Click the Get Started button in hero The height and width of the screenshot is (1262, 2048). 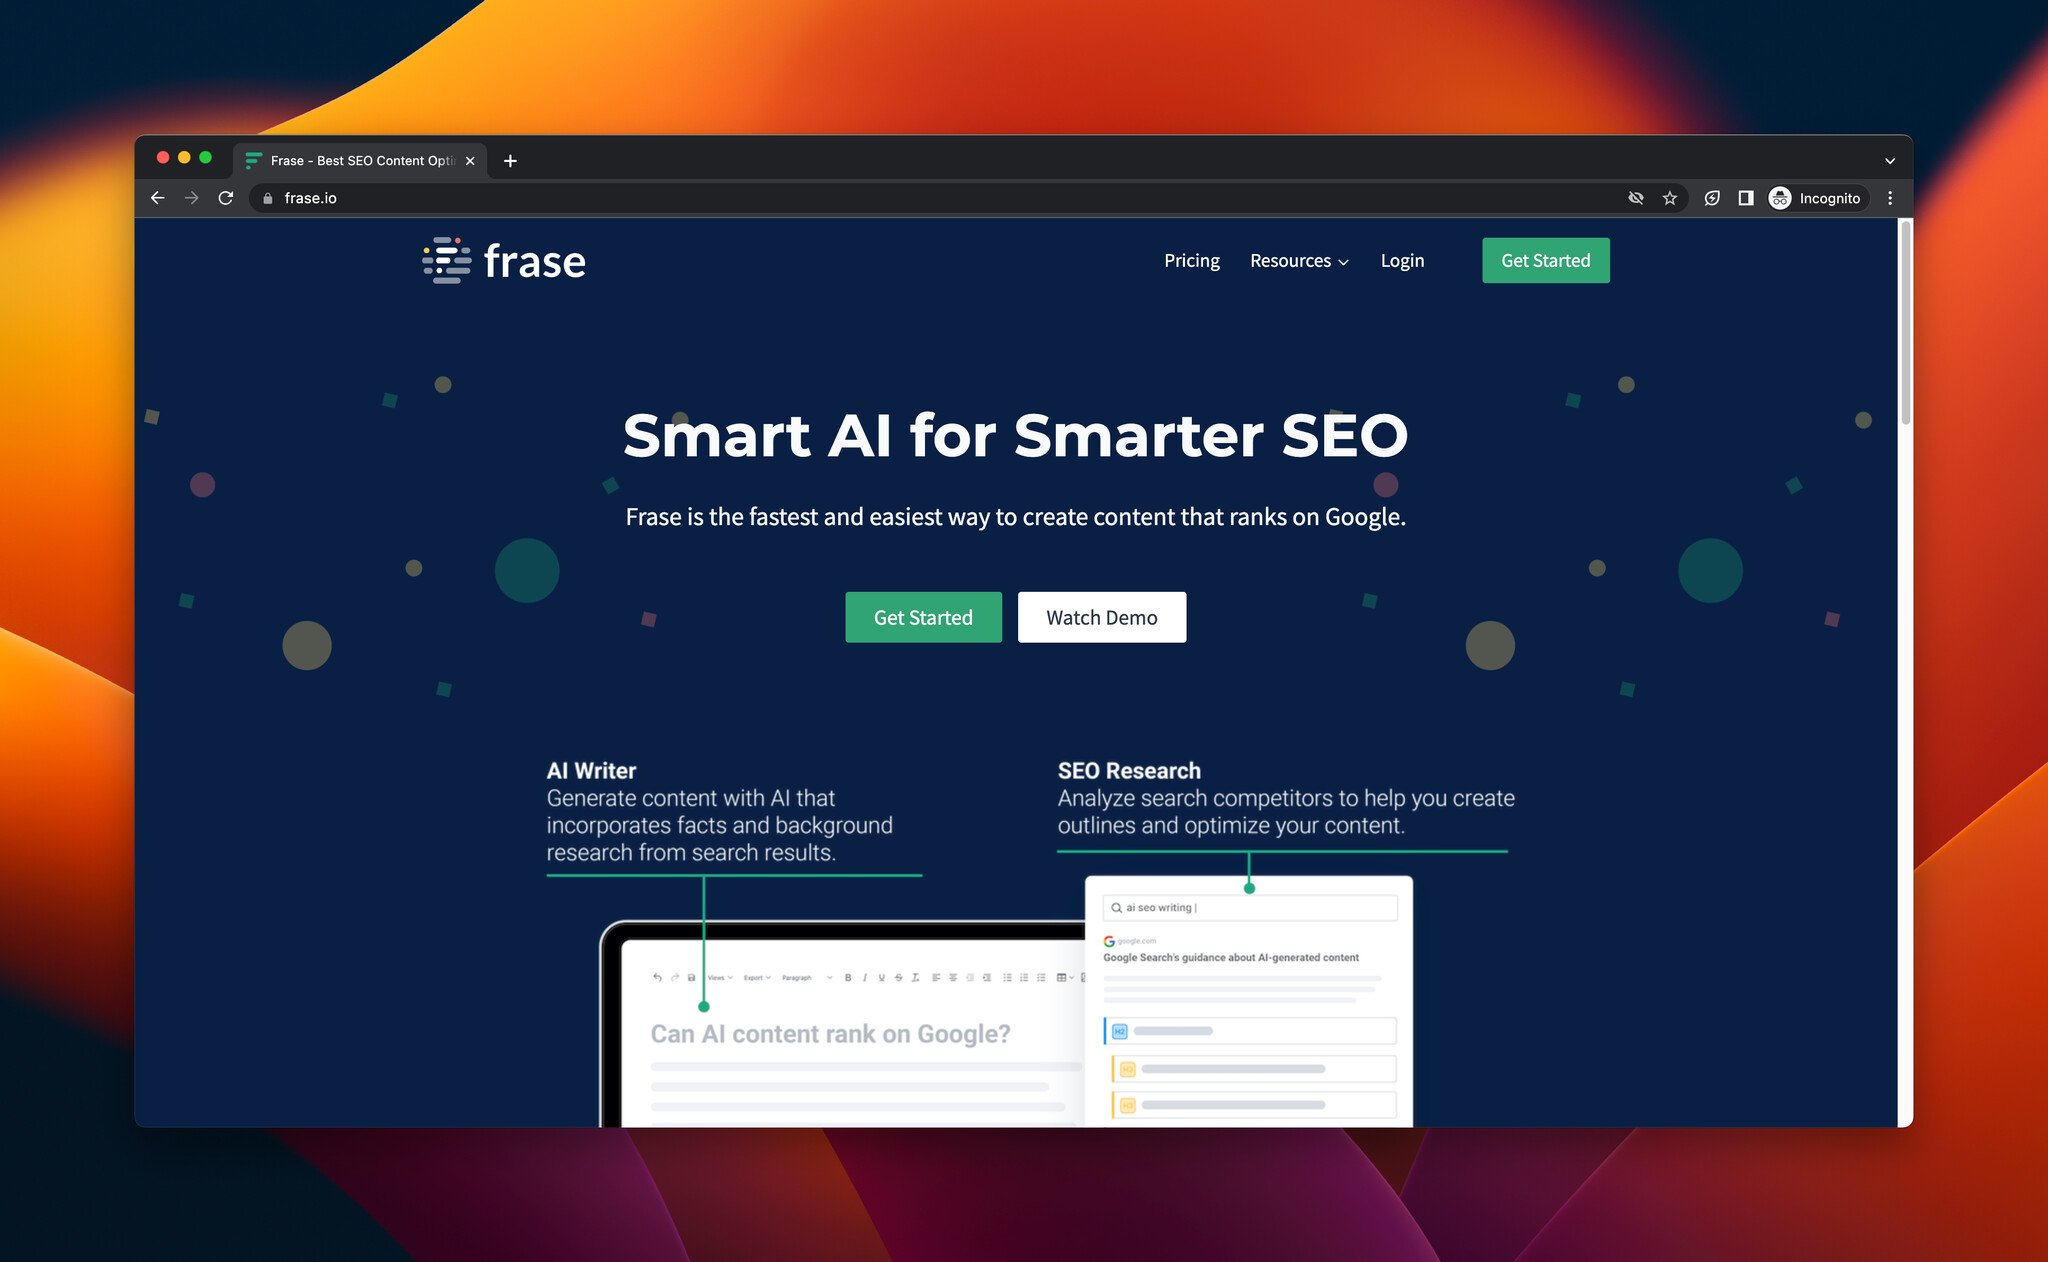click(x=923, y=616)
